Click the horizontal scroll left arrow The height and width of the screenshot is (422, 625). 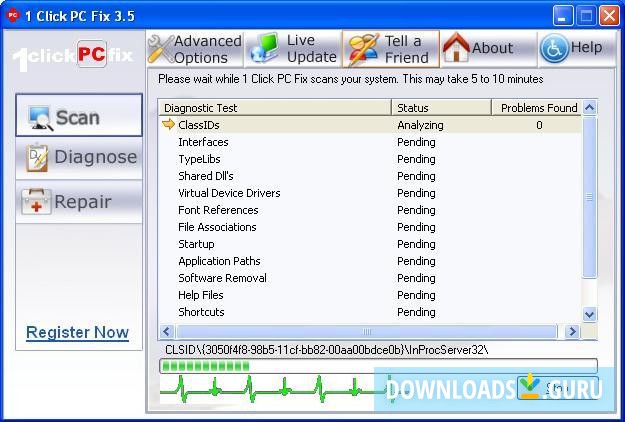point(167,331)
